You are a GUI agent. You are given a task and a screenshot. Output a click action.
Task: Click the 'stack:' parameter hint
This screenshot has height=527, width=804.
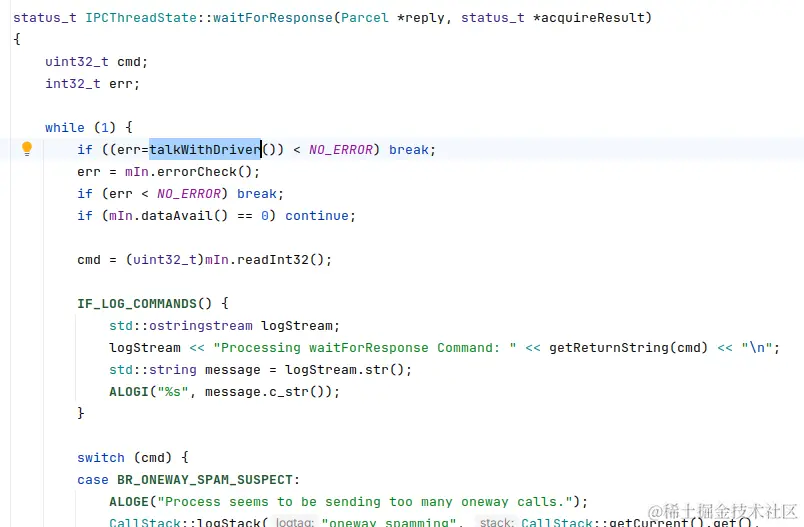(x=496, y=522)
